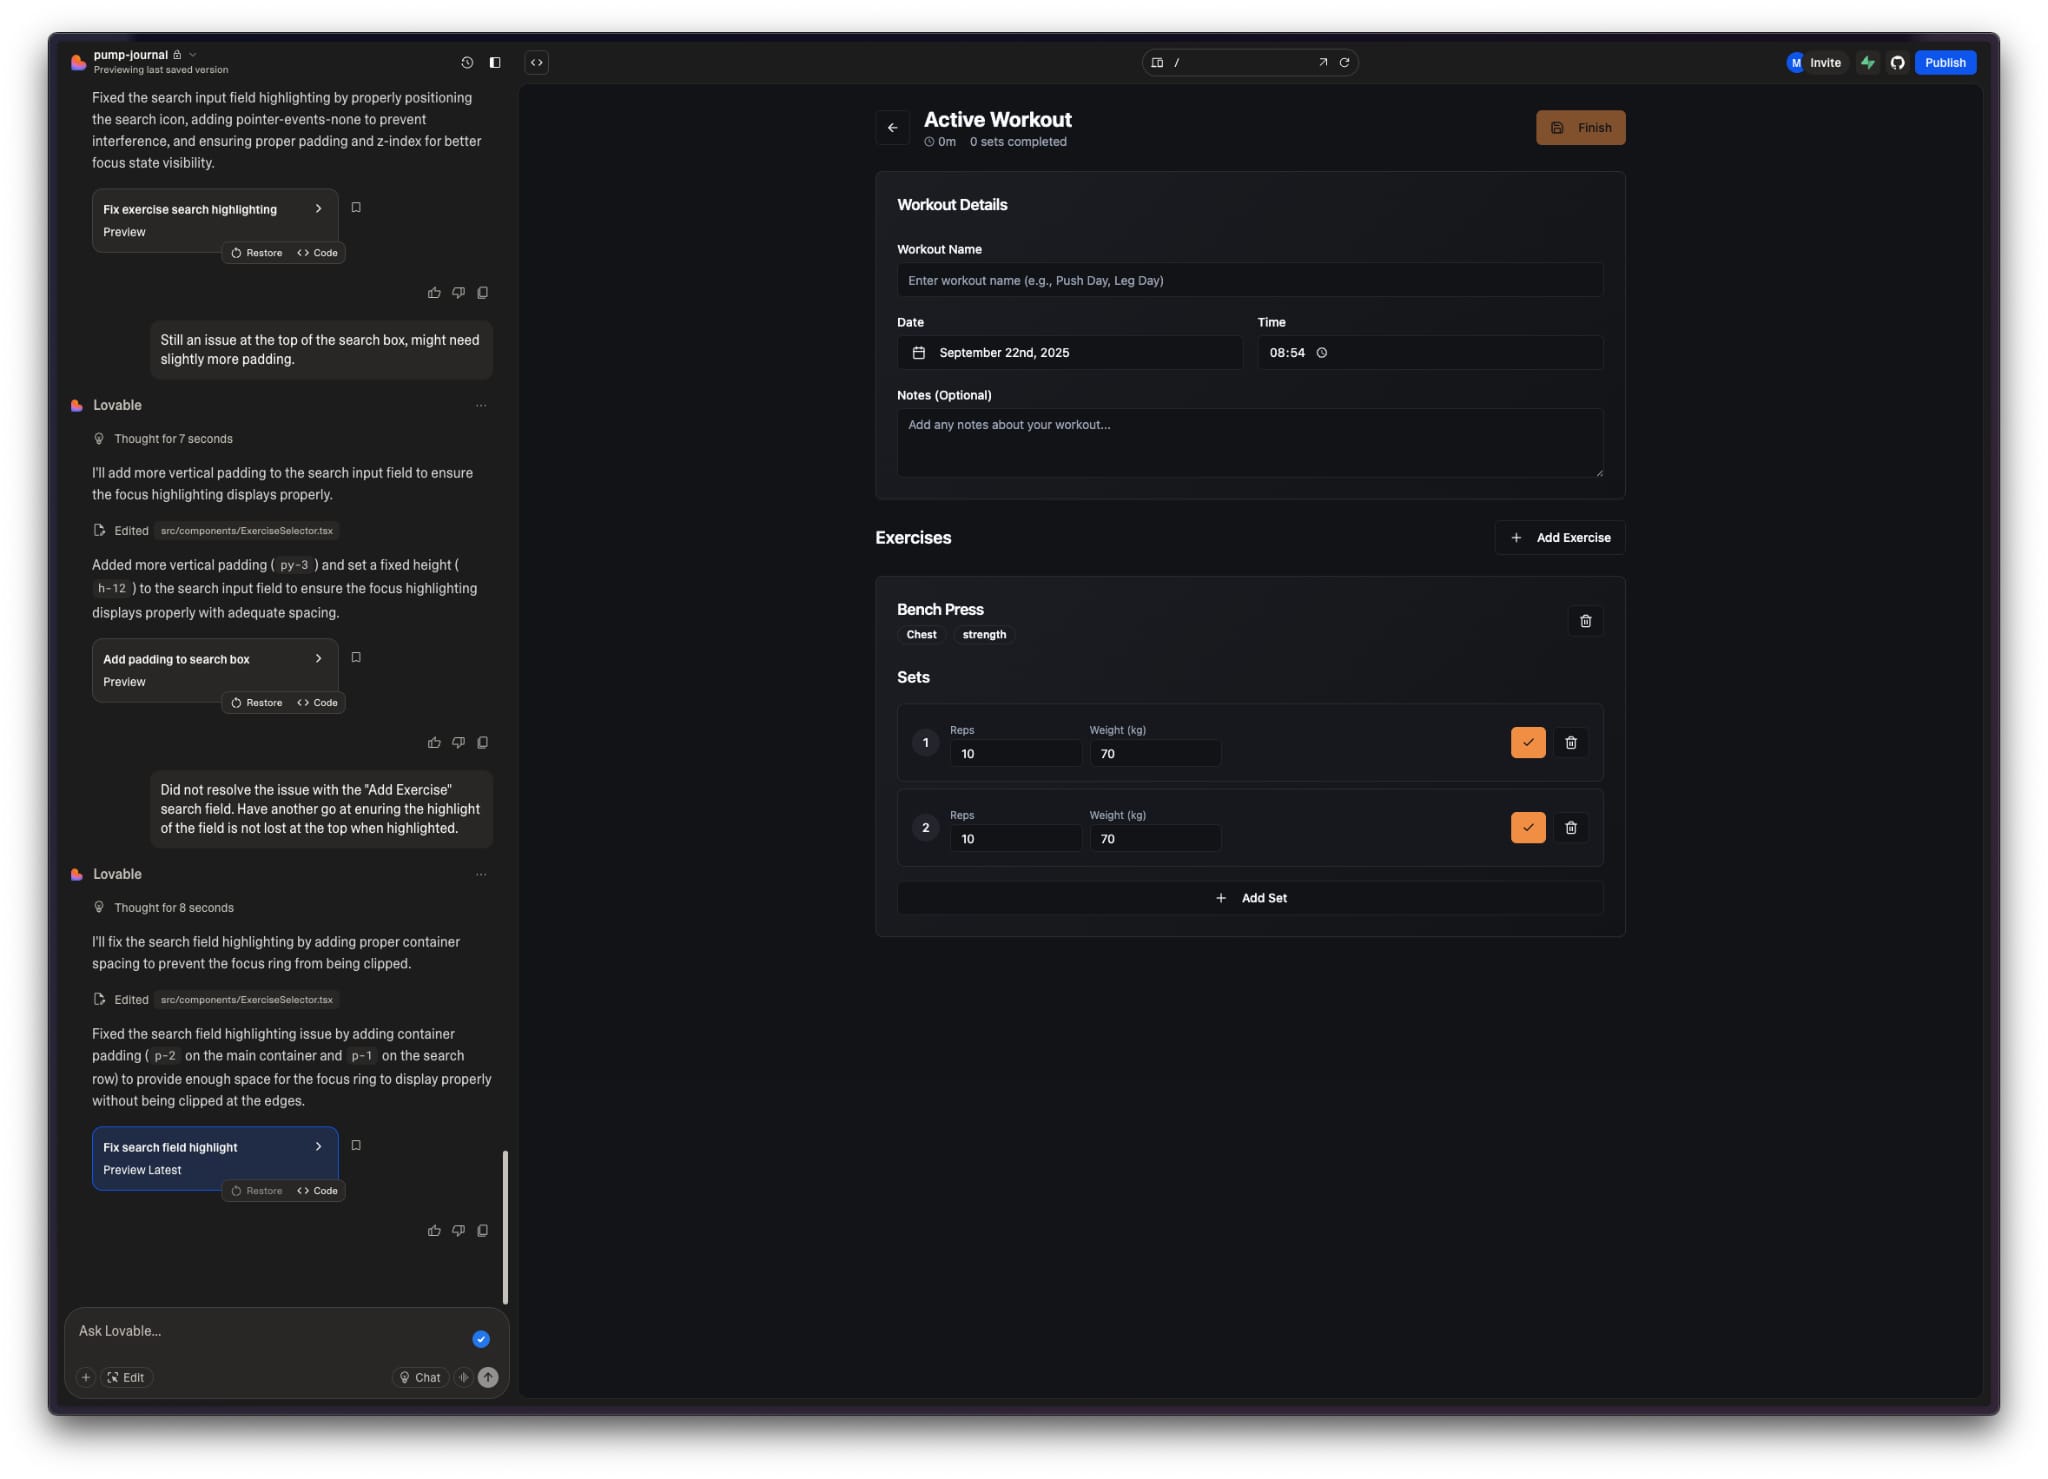Open Lovable message options with the ellipsis
This screenshot has width=2048, height=1479.
(481, 874)
